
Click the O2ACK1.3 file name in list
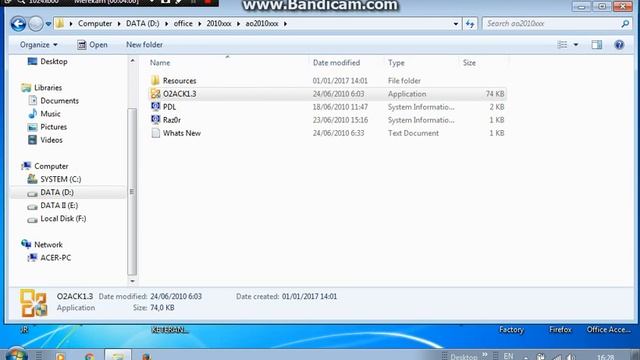[x=180, y=94]
